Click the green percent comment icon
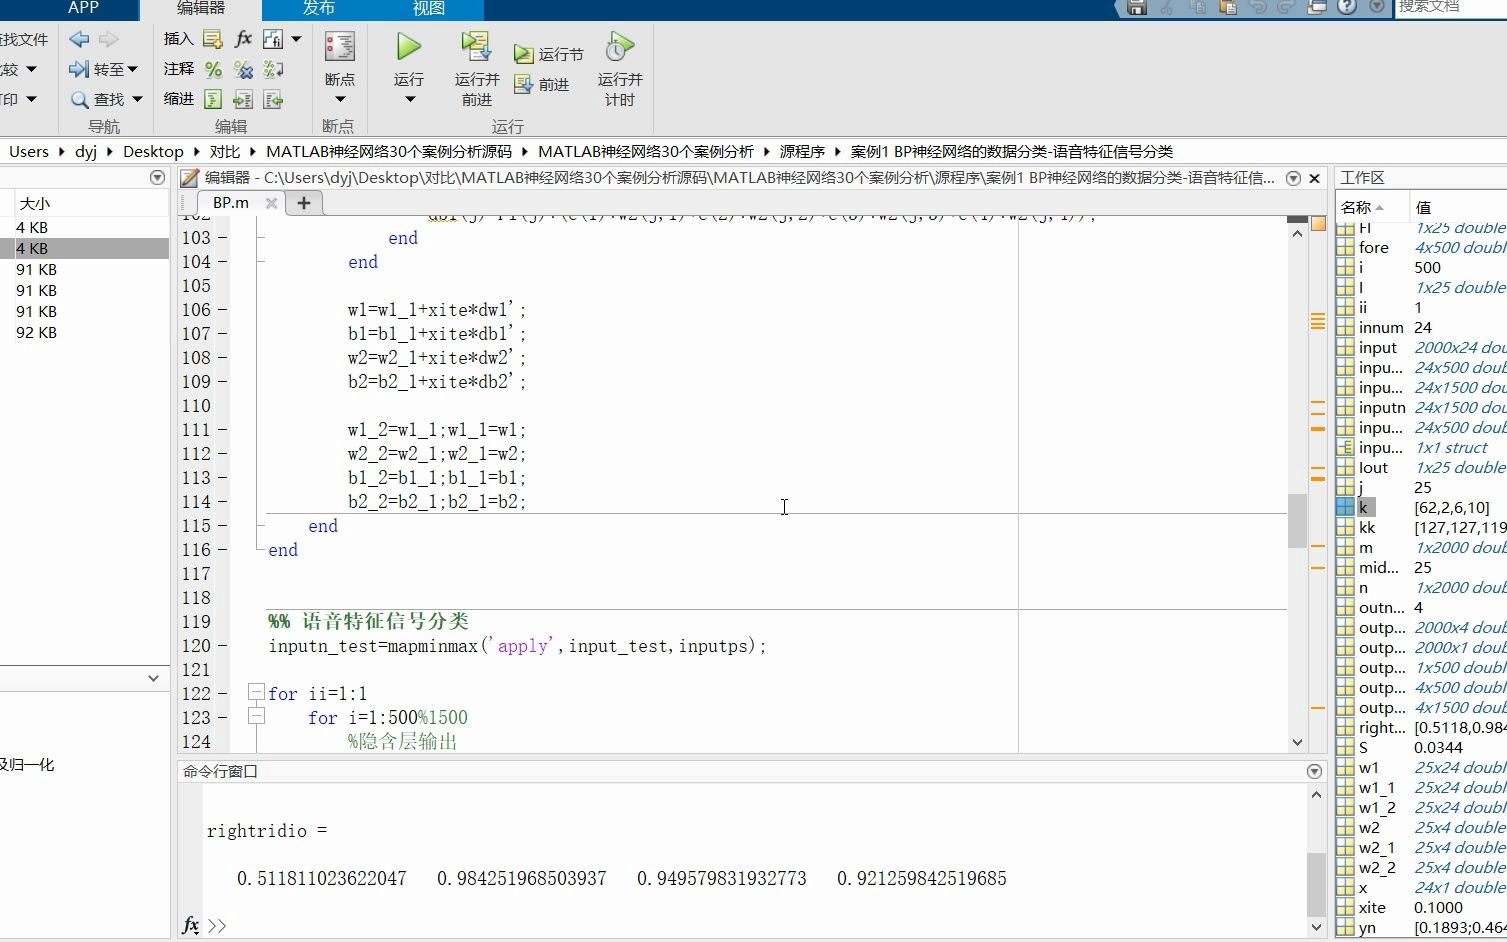The image size is (1507, 942). (x=213, y=69)
